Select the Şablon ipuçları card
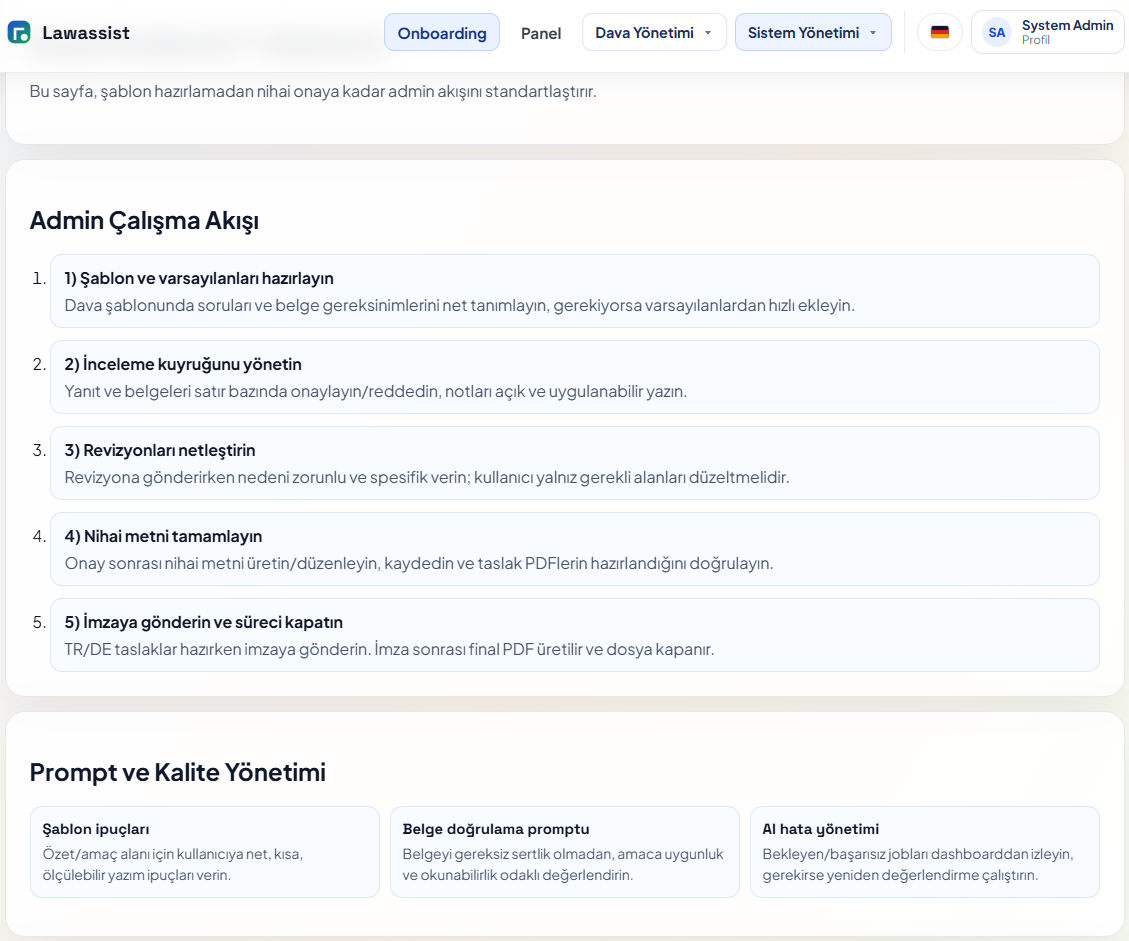 point(205,852)
